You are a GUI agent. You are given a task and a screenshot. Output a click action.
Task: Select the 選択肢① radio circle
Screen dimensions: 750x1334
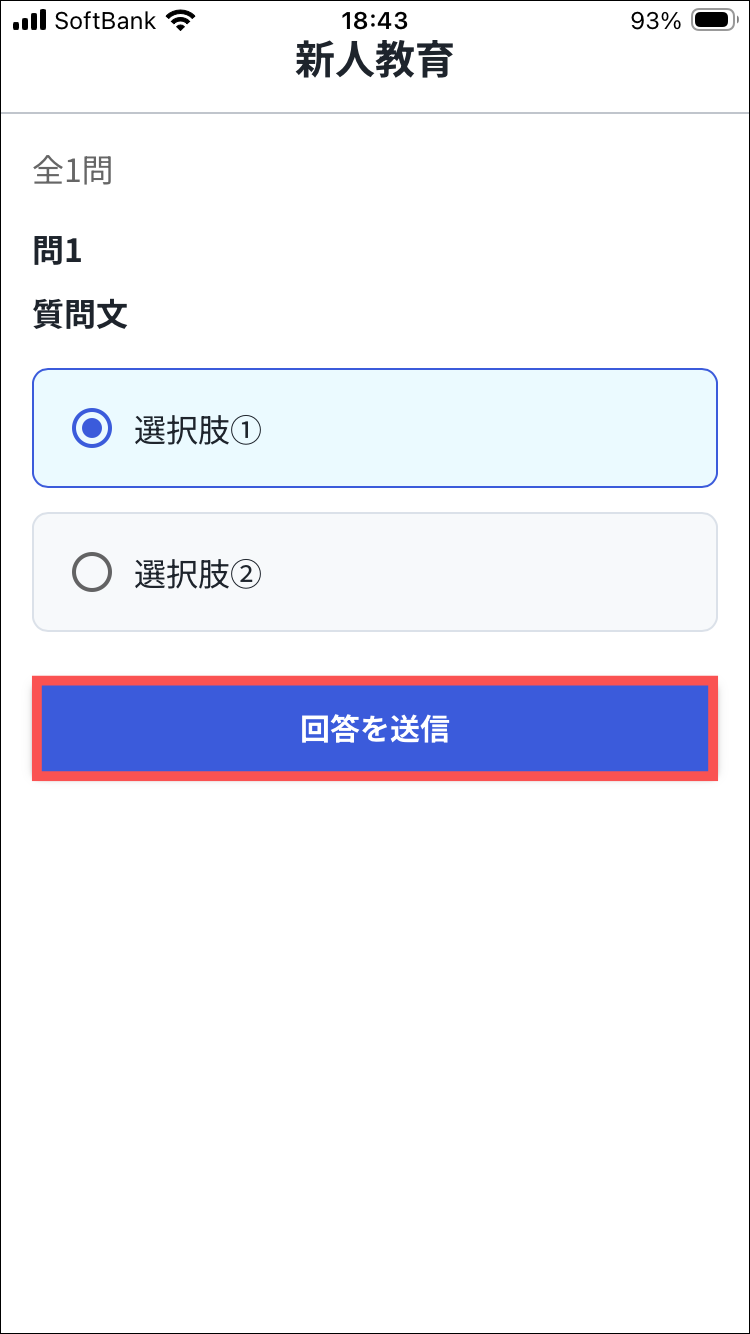coord(92,429)
